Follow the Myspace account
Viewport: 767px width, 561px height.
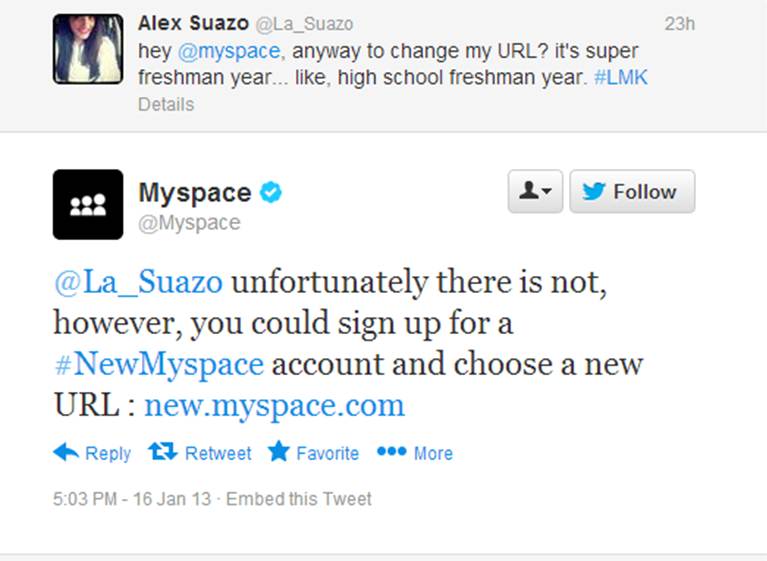[x=632, y=192]
